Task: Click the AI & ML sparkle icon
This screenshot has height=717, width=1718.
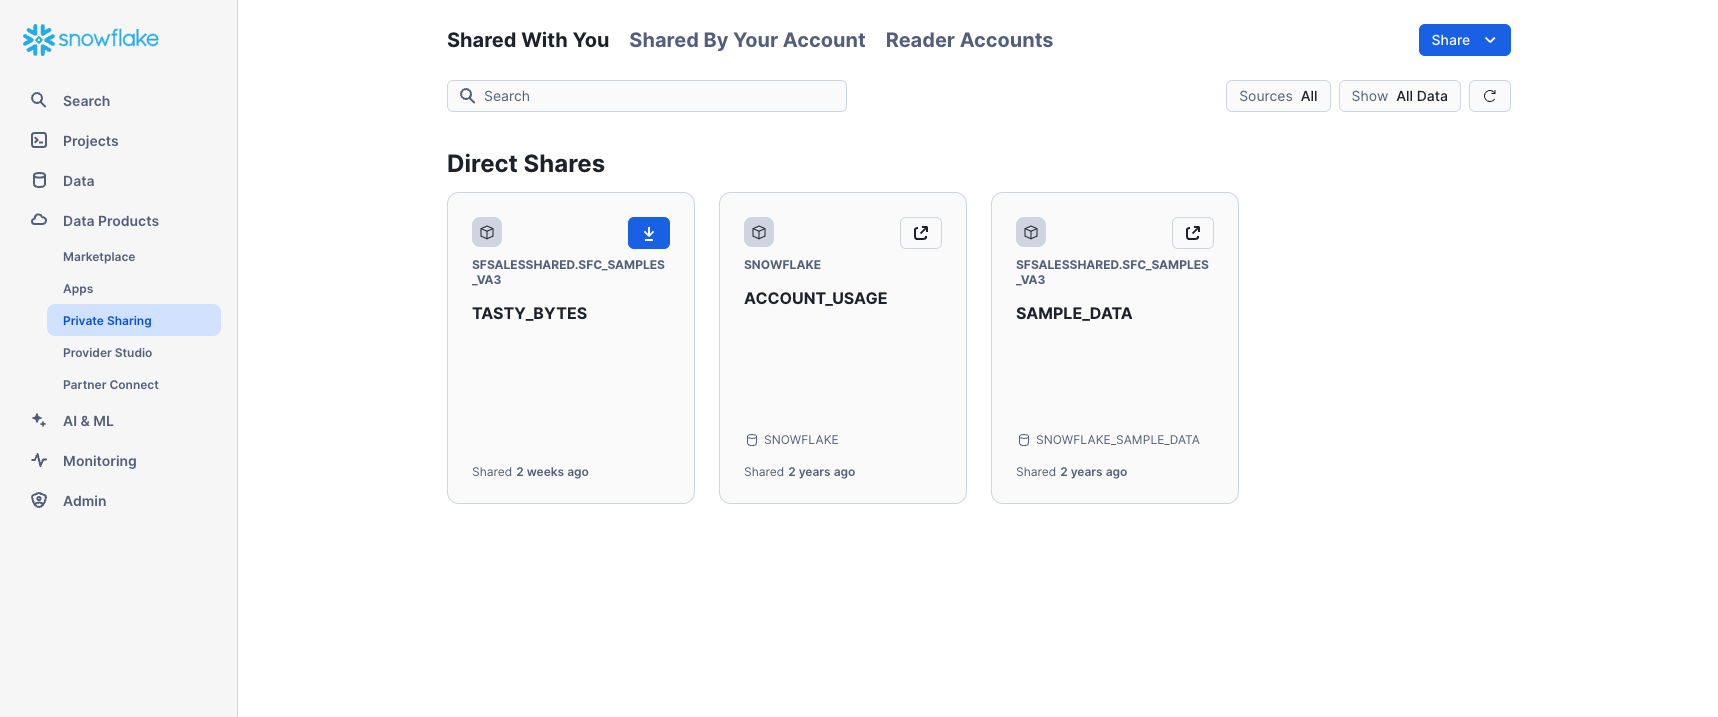Action: coord(39,420)
